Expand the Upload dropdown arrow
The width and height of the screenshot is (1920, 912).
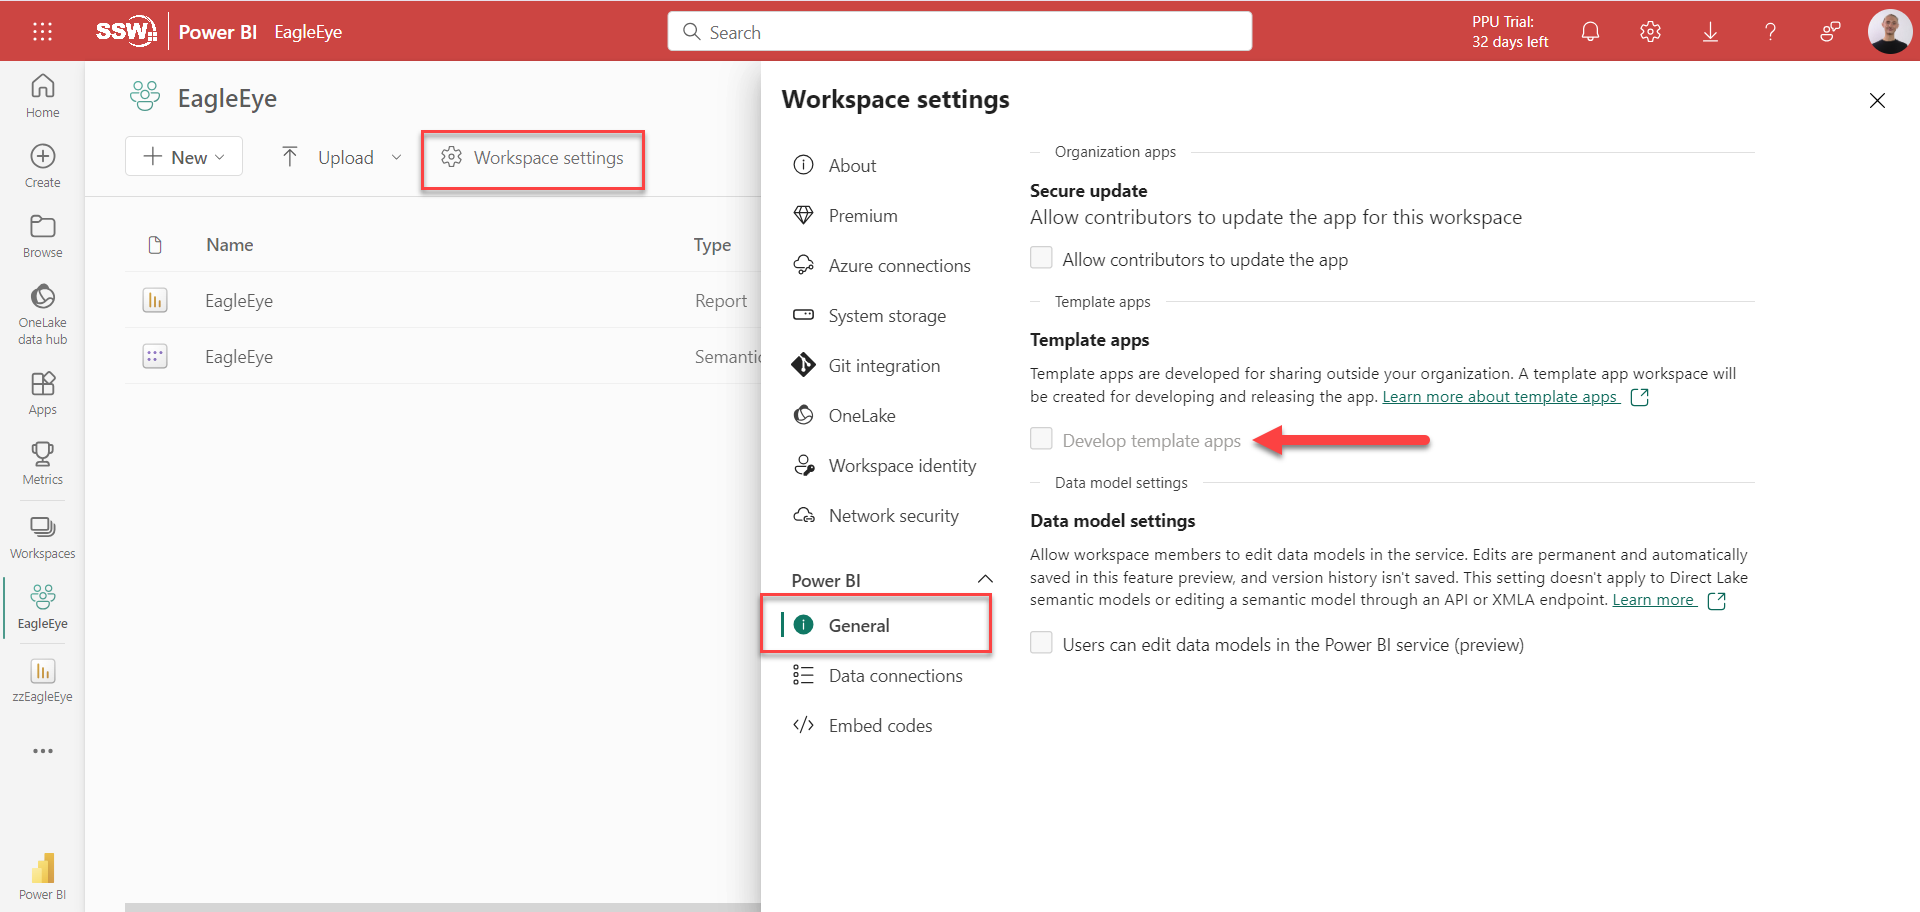click(396, 157)
